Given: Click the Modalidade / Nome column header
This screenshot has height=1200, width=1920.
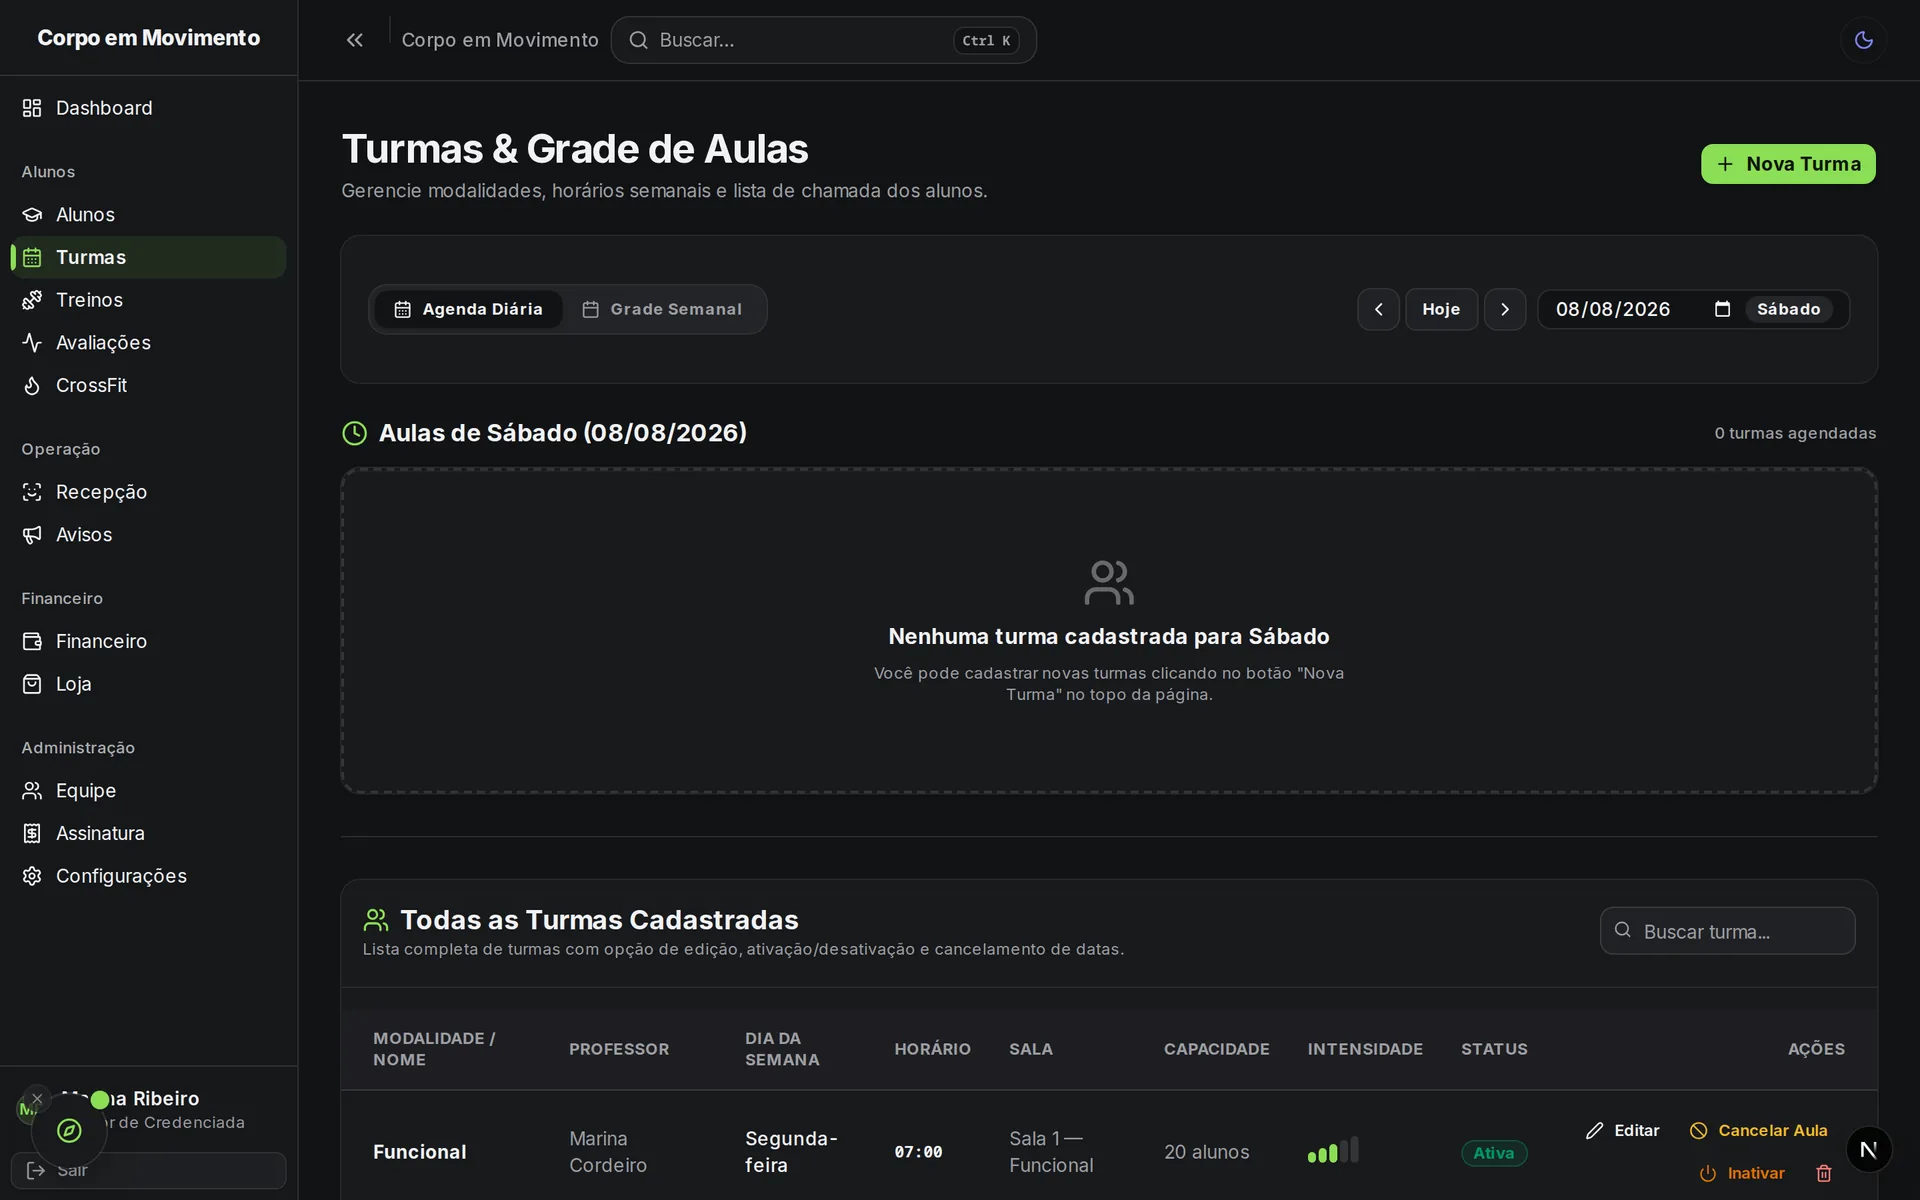Looking at the screenshot, I should pyautogui.click(x=434, y=1049).
